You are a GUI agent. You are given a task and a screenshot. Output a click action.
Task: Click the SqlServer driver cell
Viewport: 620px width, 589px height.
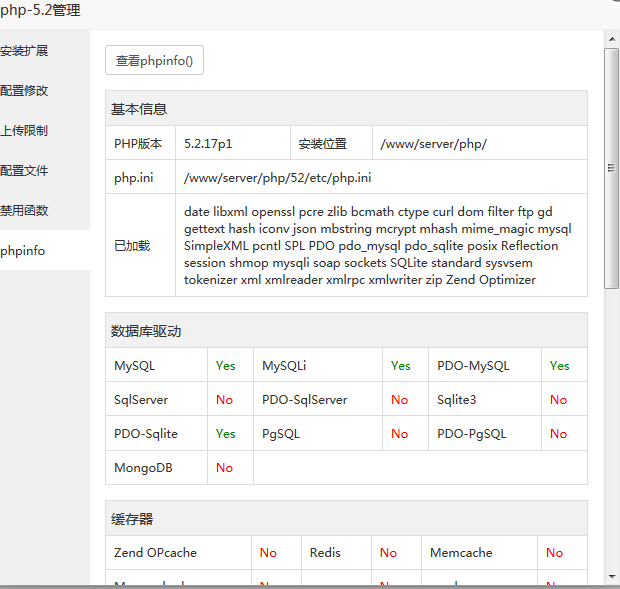click(x=156, y=399)
